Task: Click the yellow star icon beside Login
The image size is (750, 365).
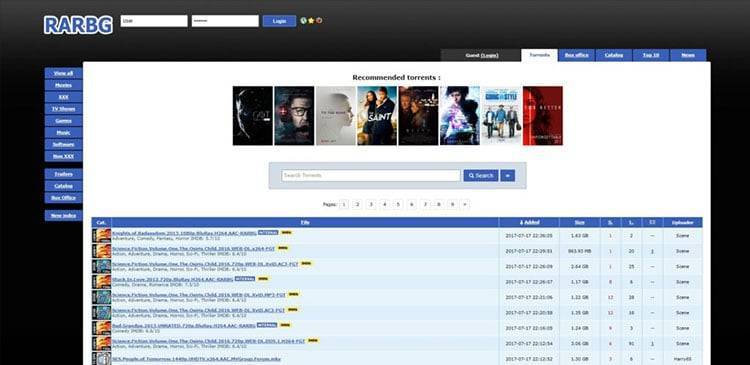Action: pos(311,21)
